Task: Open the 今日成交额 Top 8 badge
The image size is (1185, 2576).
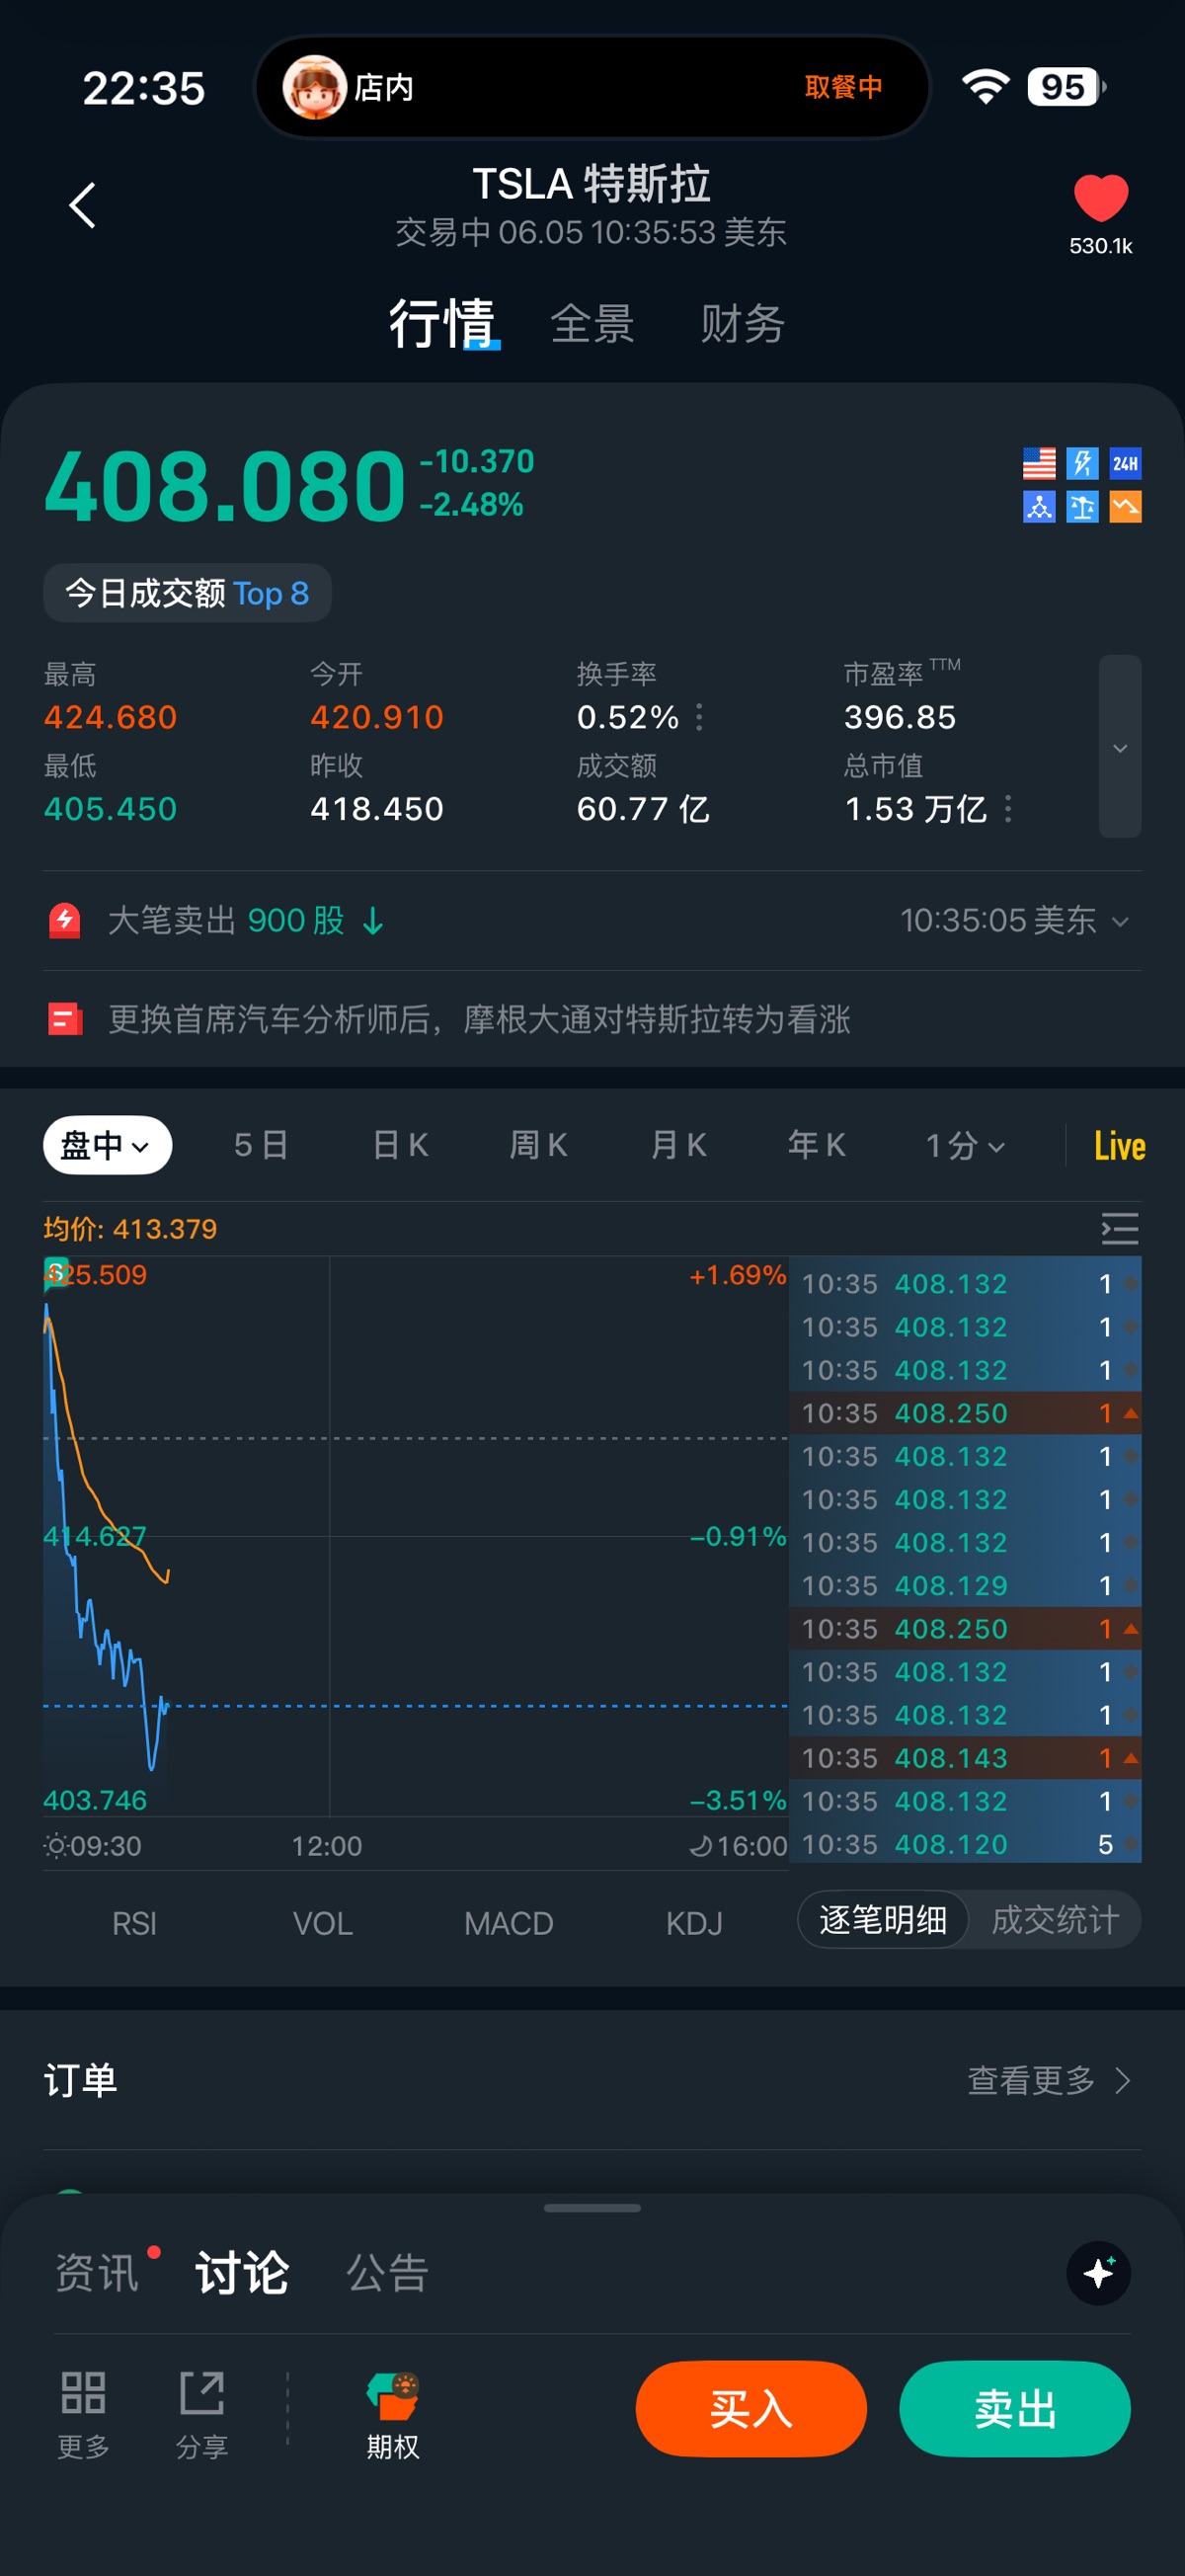Action: pos(187,593)
